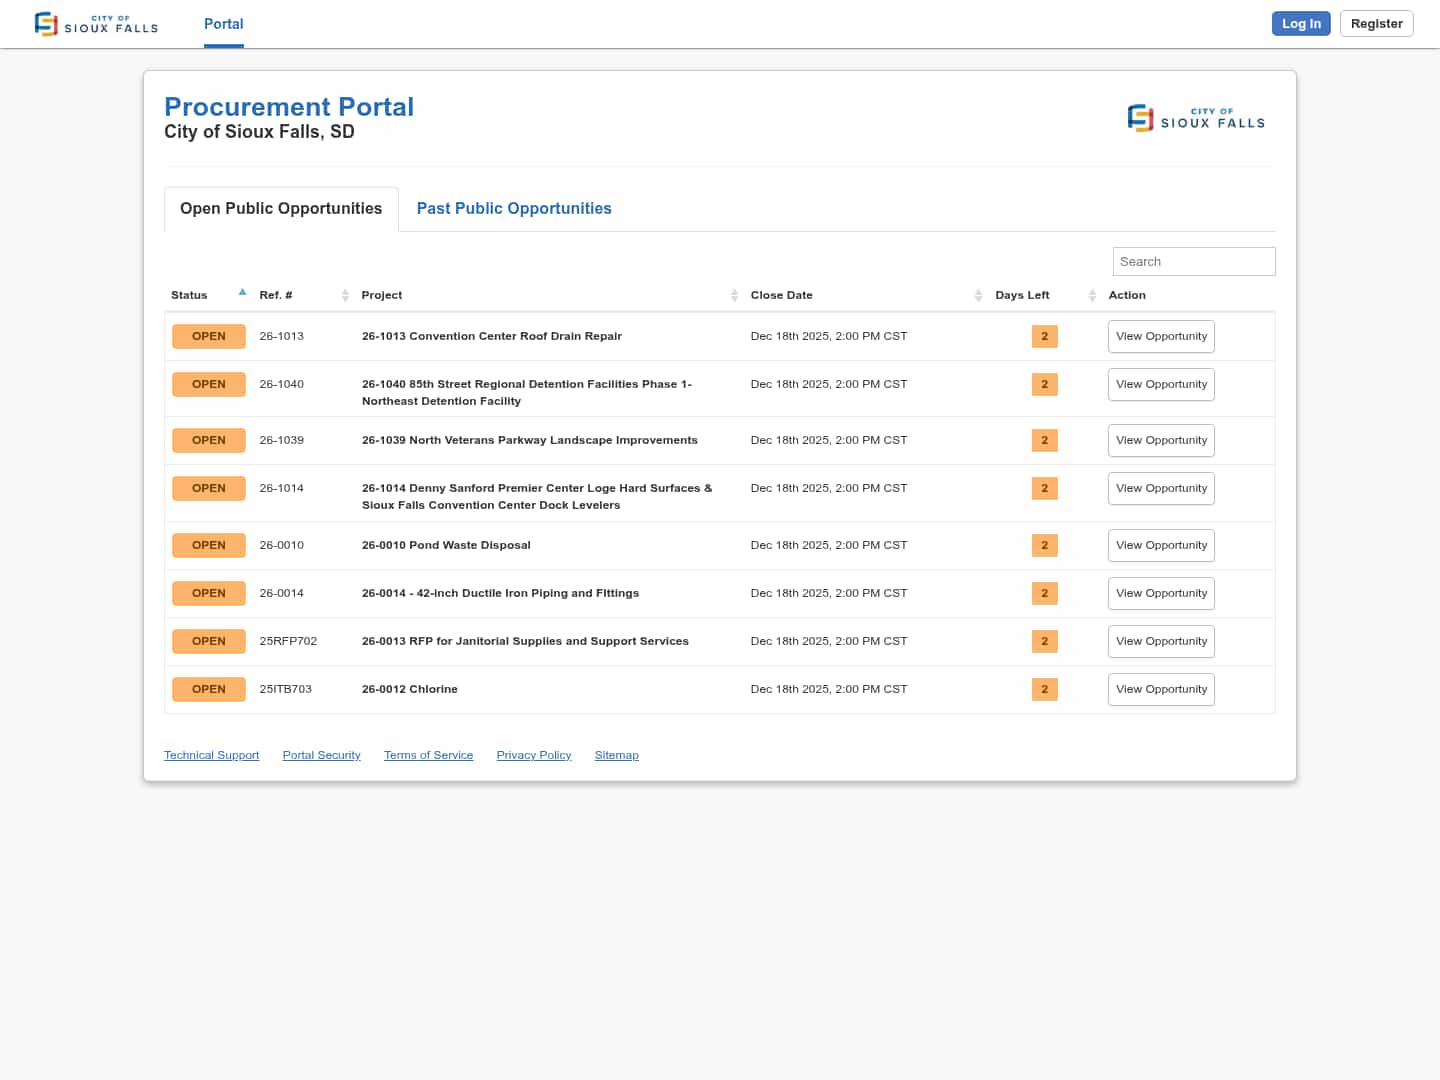The width and height of the screenshot is (1440, 1080).
Task: Click the Sioux Falls logo in portal card
Action: (x=1196, y=118)
